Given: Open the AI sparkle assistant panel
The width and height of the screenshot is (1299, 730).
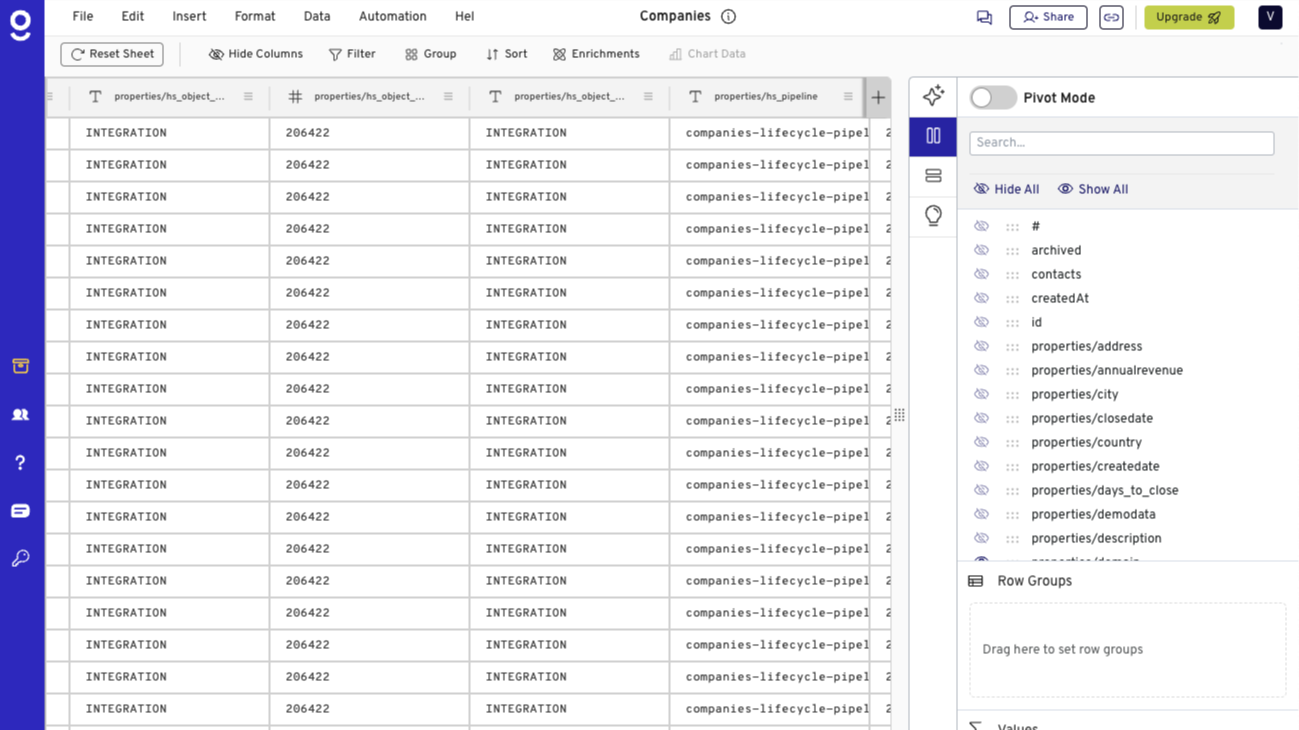Looking at the screenshot, I should [x=933, y=96].
